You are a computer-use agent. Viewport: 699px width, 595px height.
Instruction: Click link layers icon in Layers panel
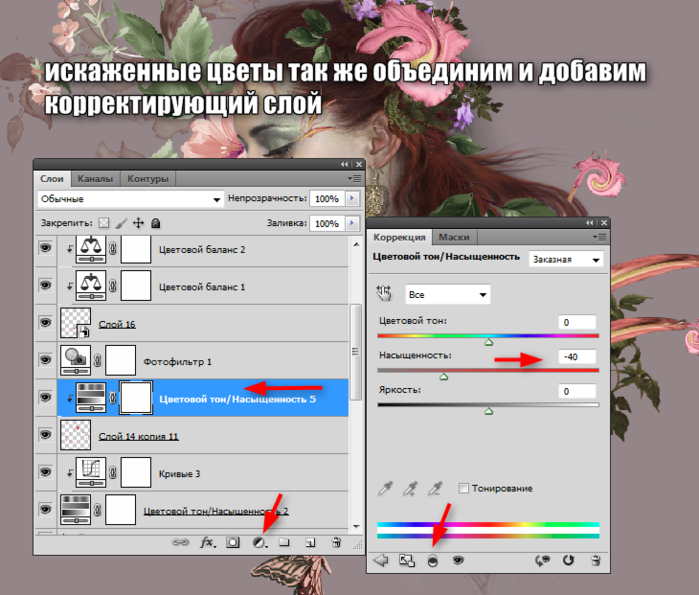point(180,542)
